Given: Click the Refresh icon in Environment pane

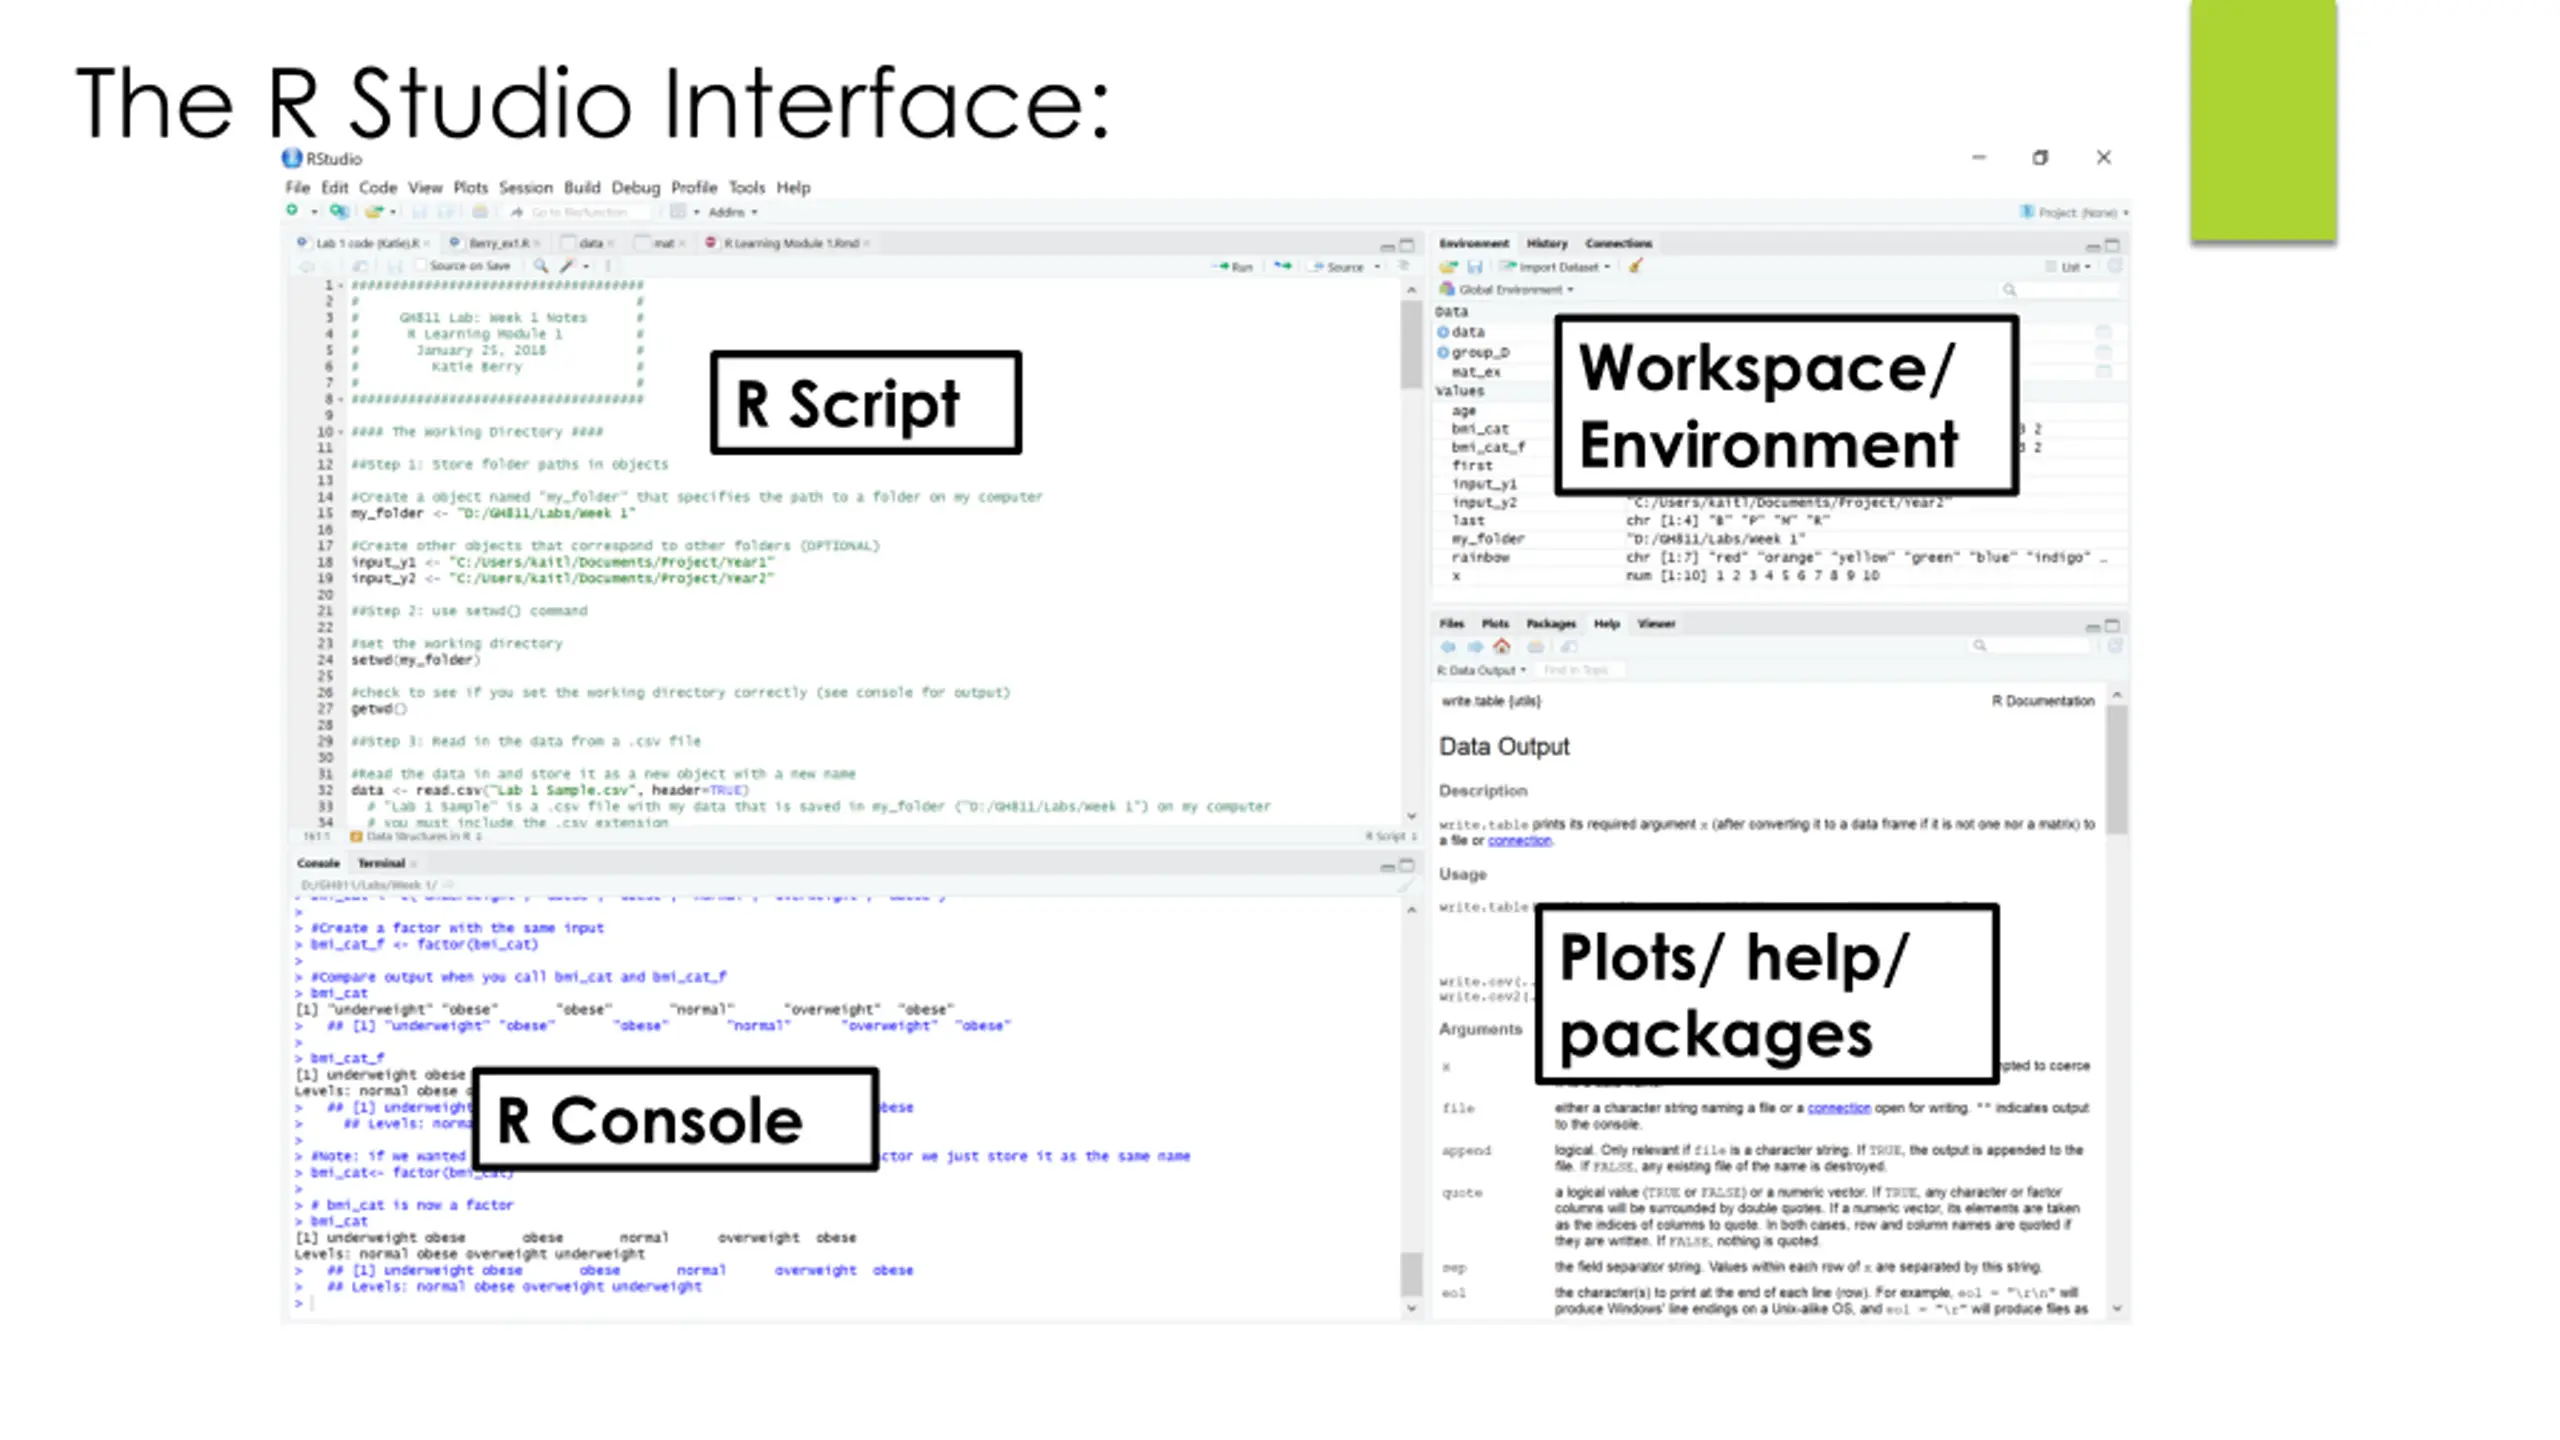Looking at the screenshot, I should coord(2114,266).
